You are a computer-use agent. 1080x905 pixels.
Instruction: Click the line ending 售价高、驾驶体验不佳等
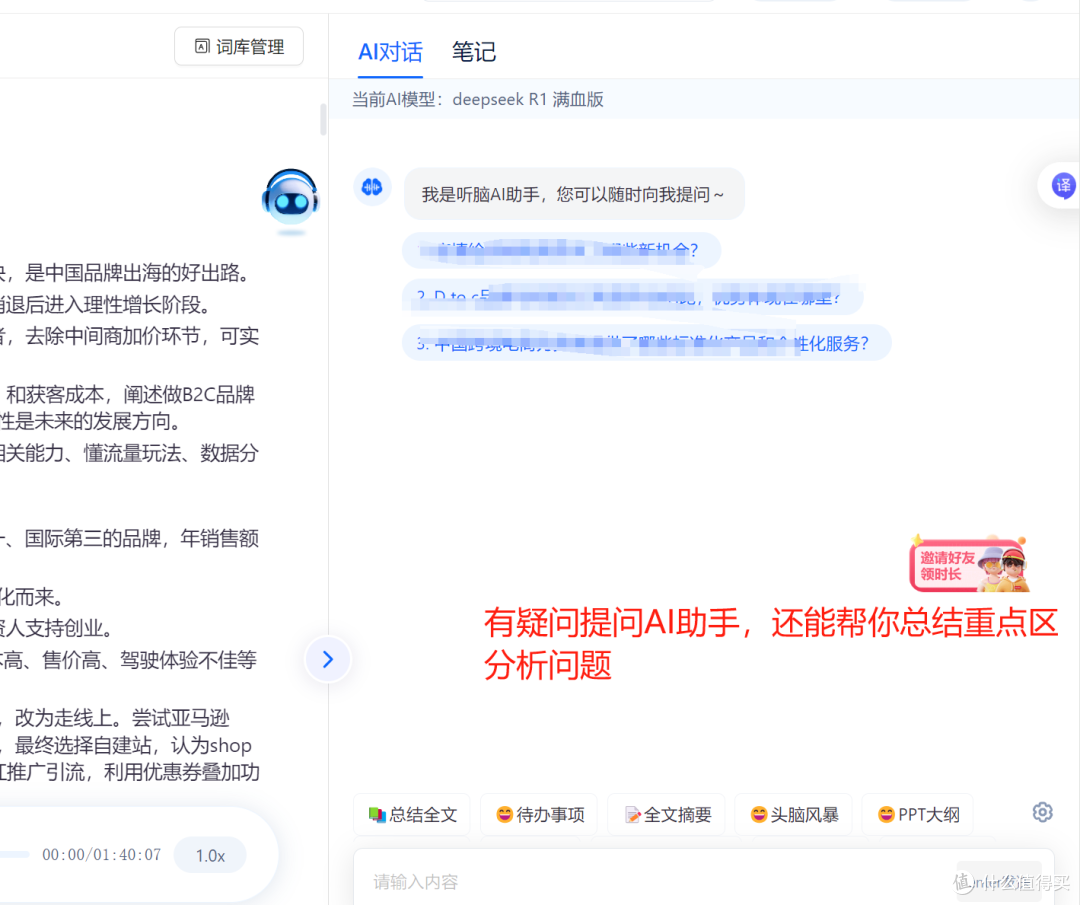pyautogui.click(x=128, y=660)
